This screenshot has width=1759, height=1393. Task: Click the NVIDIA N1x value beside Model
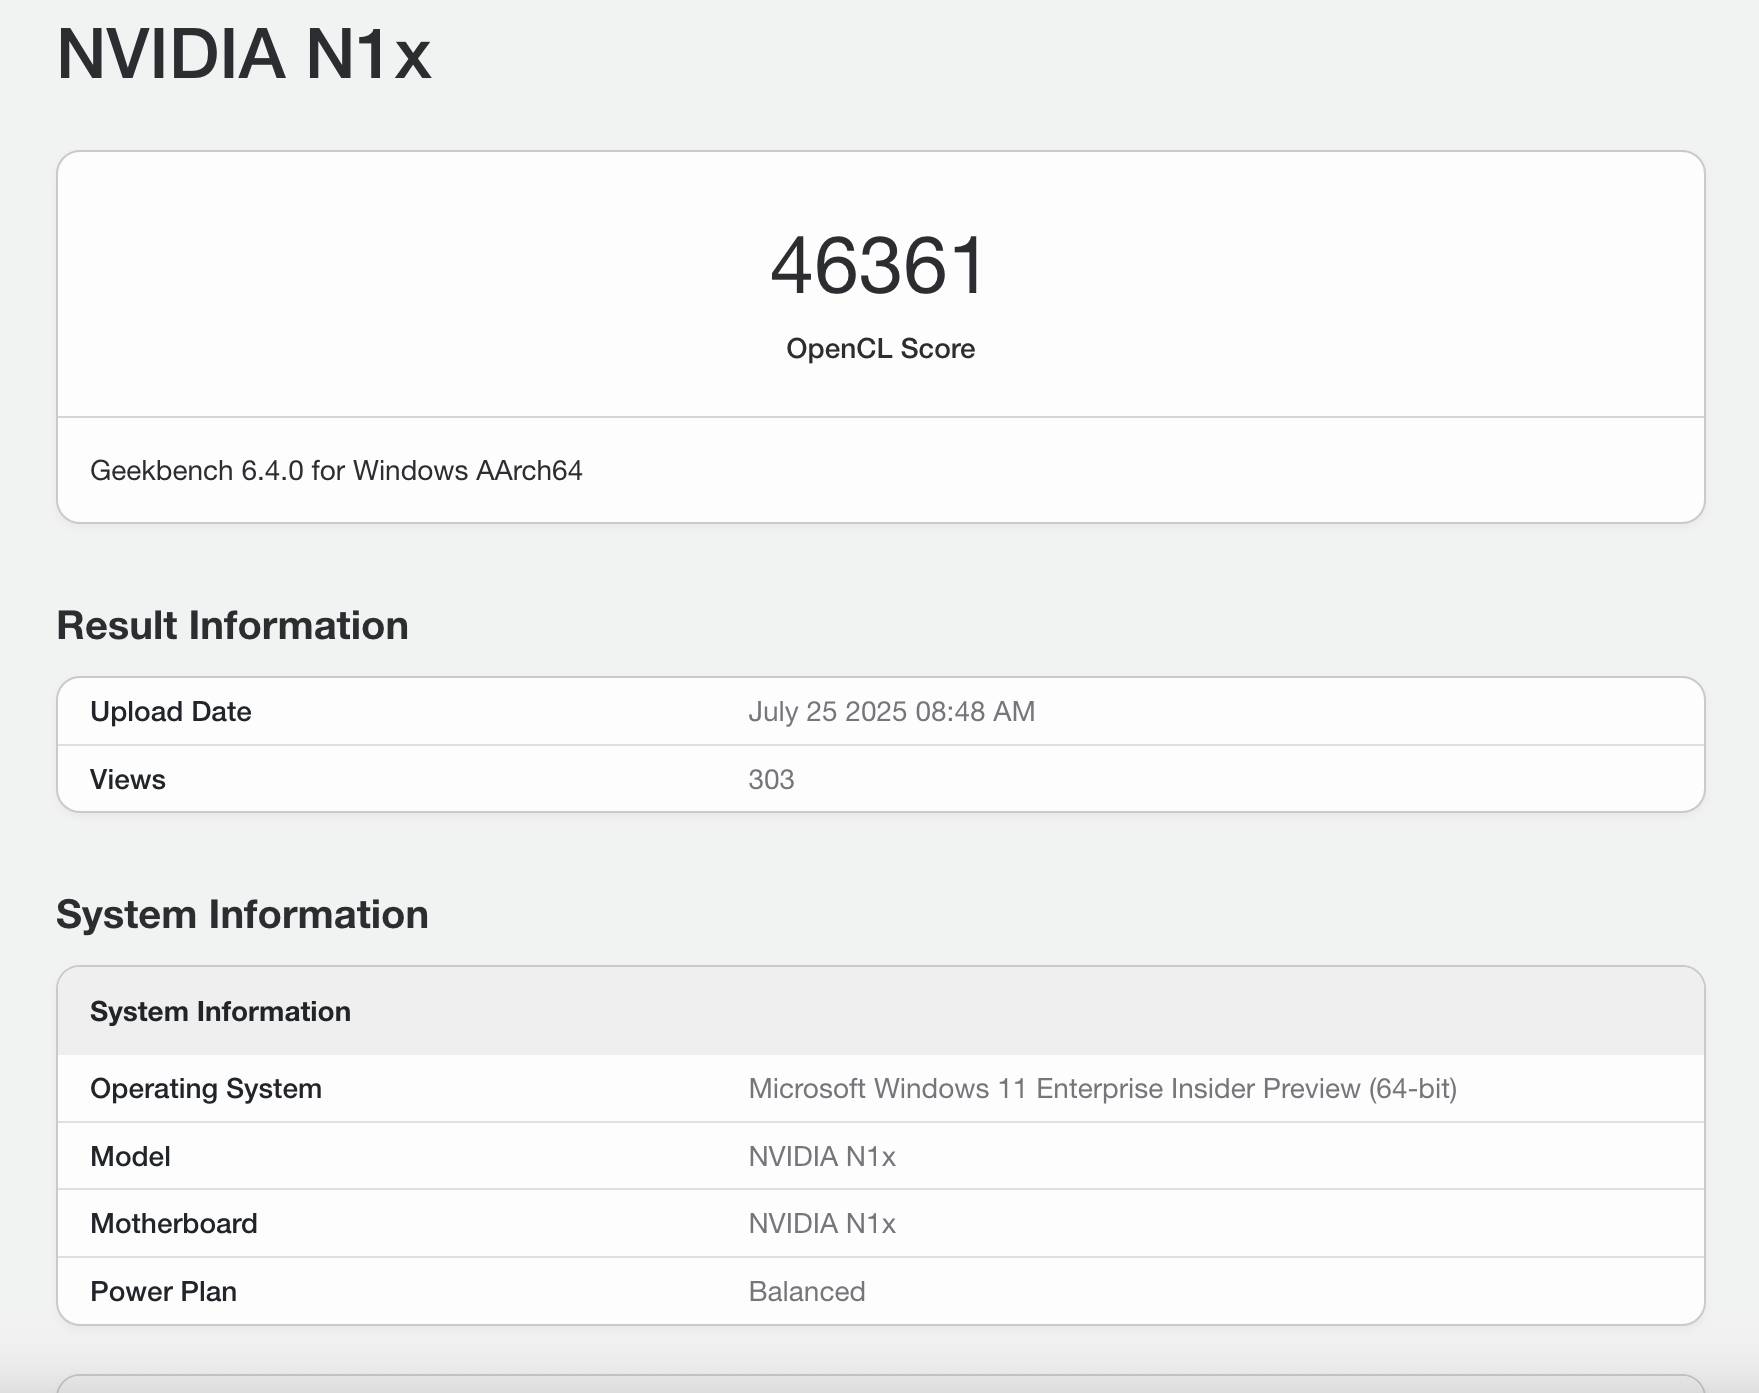822,1157
